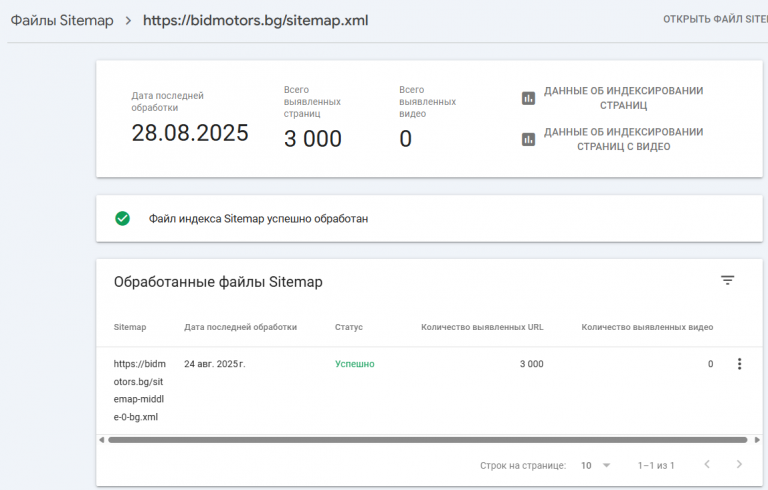The height and width of the screenshot is (490, 768).
Task: Click Количество выявленных URL column header
Action: (482, 327)
